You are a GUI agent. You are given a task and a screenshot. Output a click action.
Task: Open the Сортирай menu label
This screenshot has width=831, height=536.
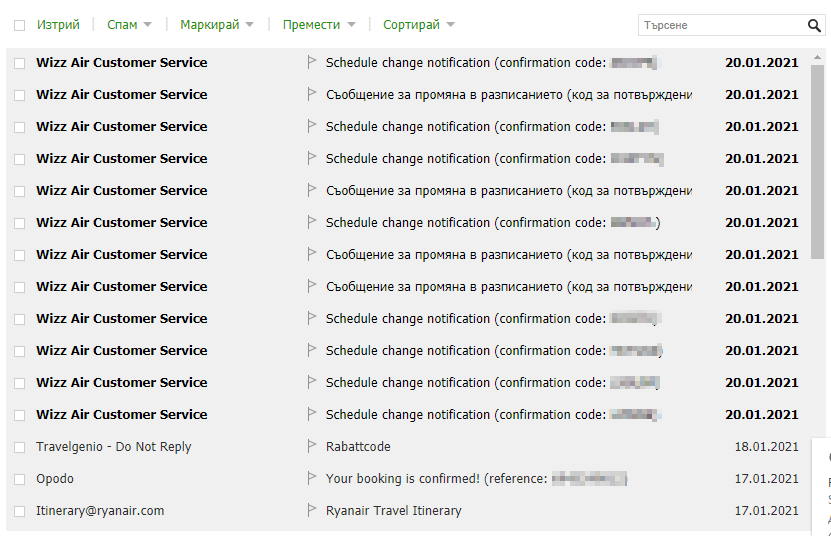tap(411, 25)
